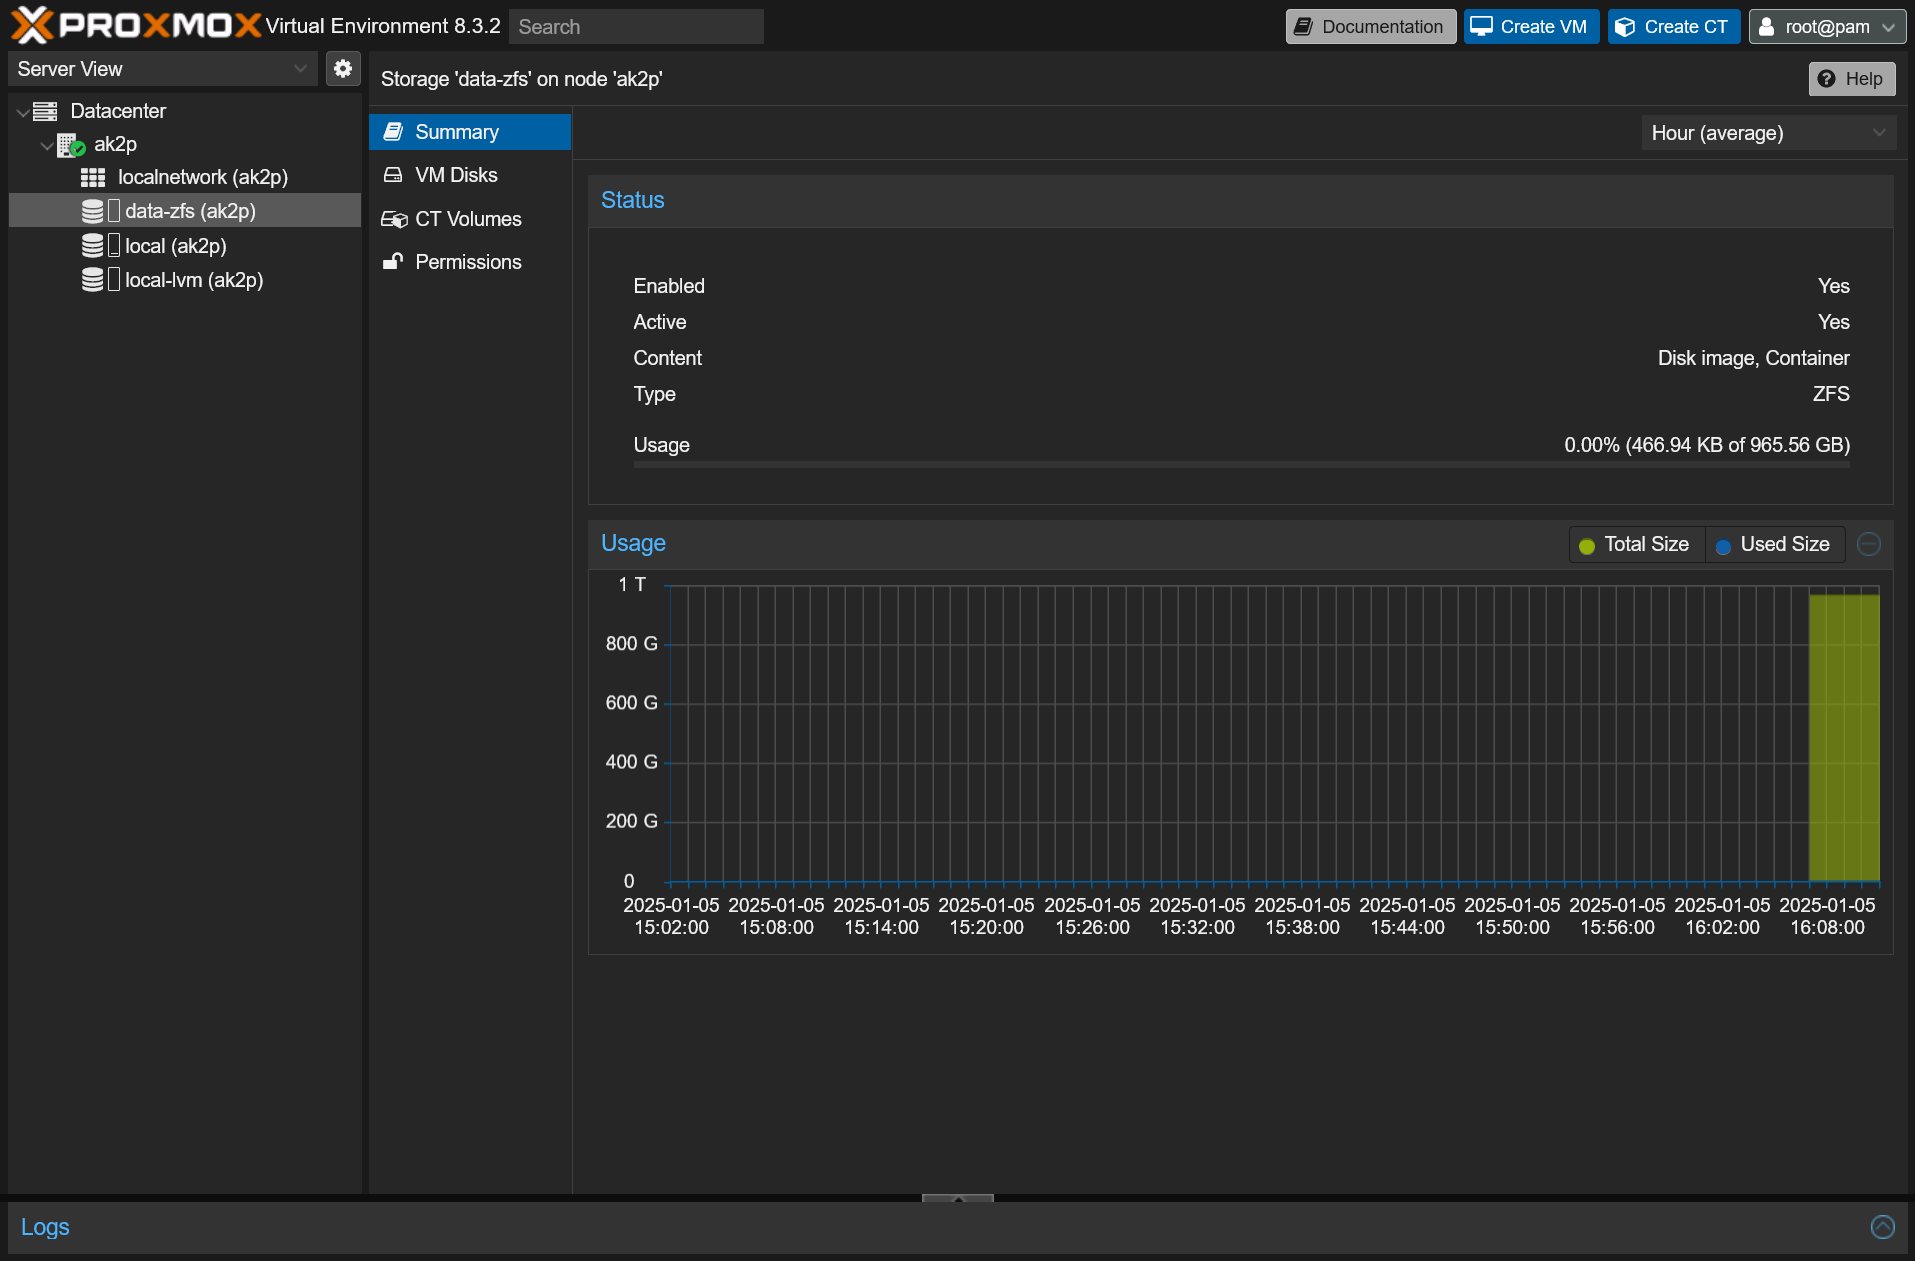Collapse the Datacenter tree node
The width and height of the screenshot is (1915, 1261).
tap(22, 112)
